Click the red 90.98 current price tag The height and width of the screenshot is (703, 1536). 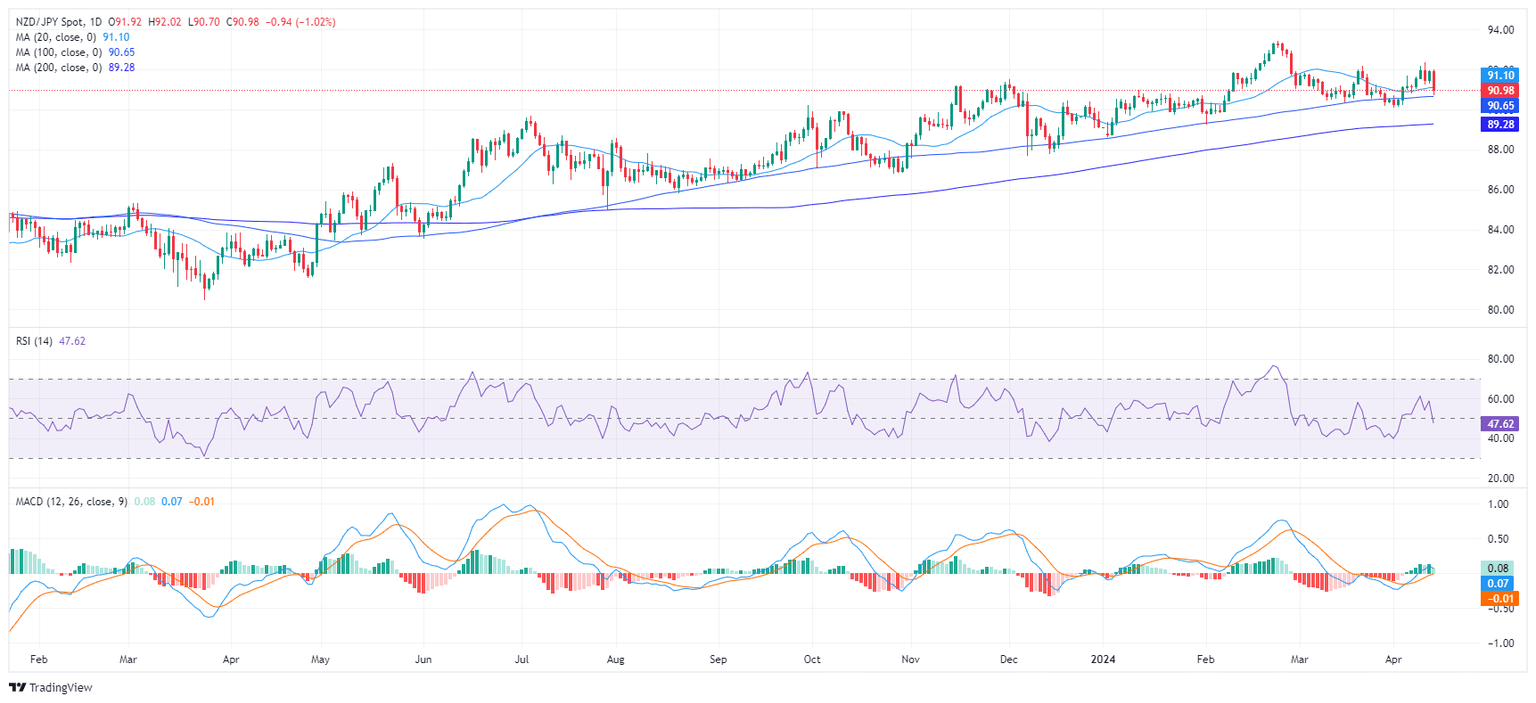[x=1498, y=90]
